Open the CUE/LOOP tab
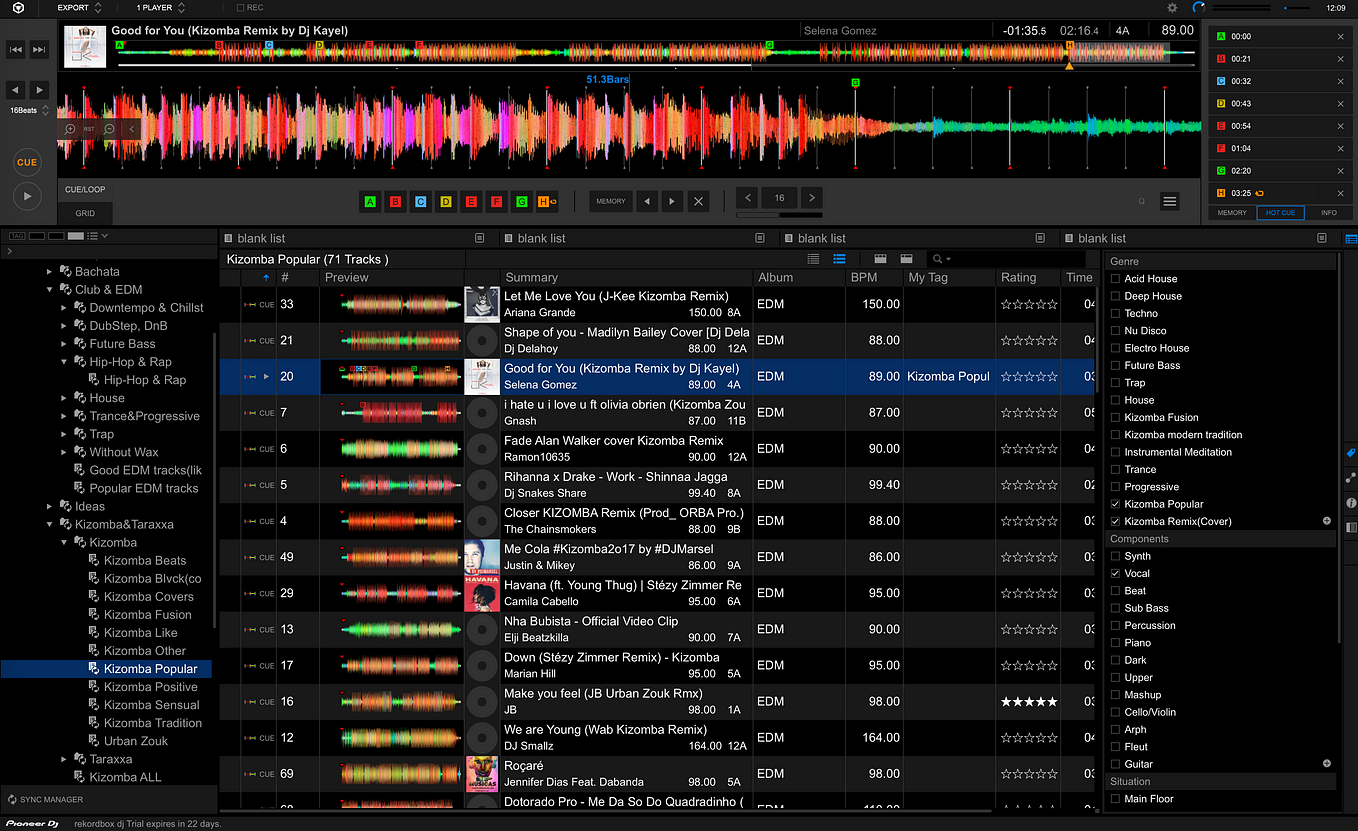Viewport: 1358px width, 831px height. tap(85, 189)
